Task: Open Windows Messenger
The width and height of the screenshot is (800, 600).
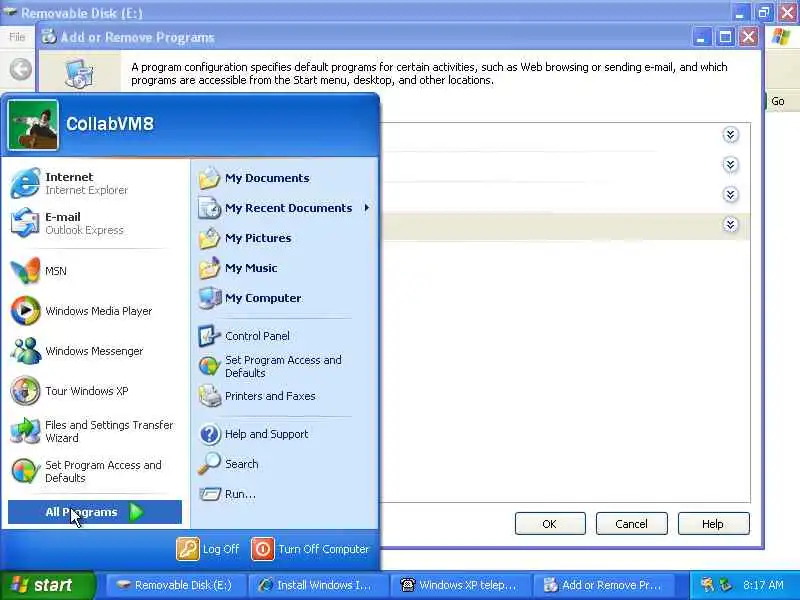Action: (95, 351)
